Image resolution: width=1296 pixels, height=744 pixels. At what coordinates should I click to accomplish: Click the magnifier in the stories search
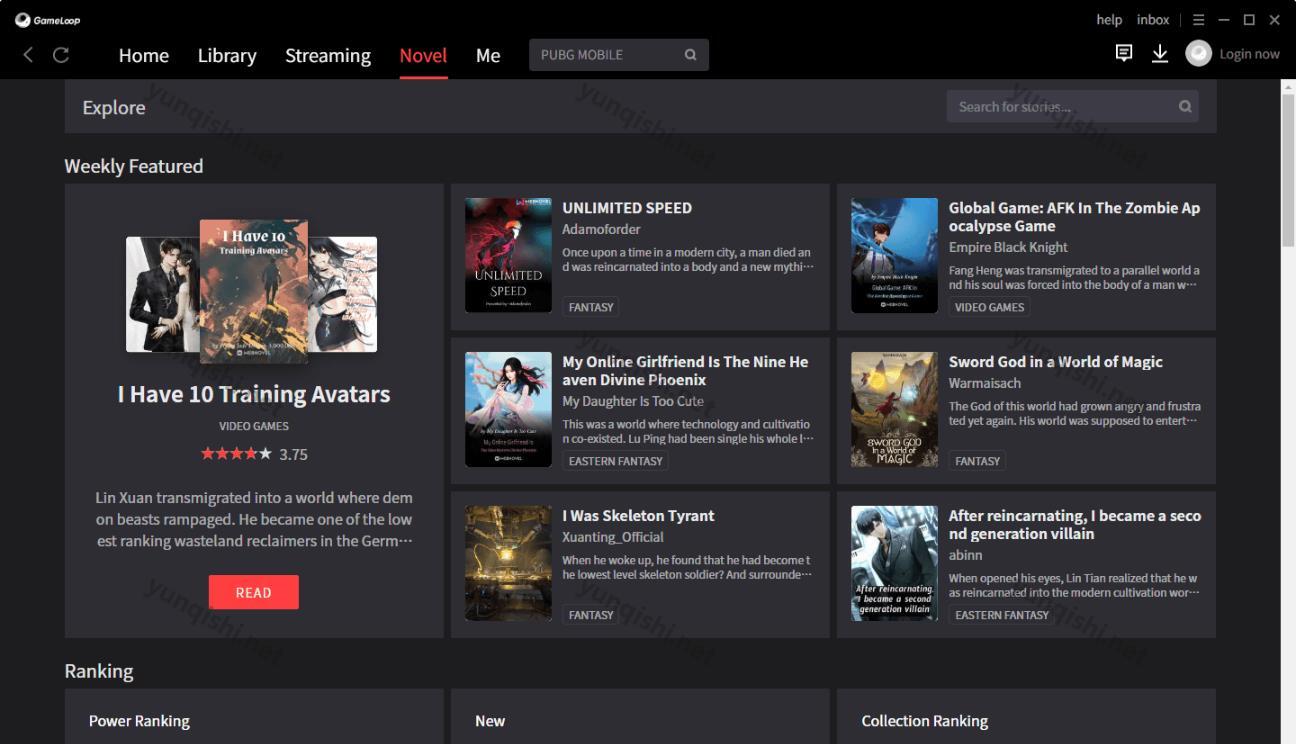coord(1185,106)
